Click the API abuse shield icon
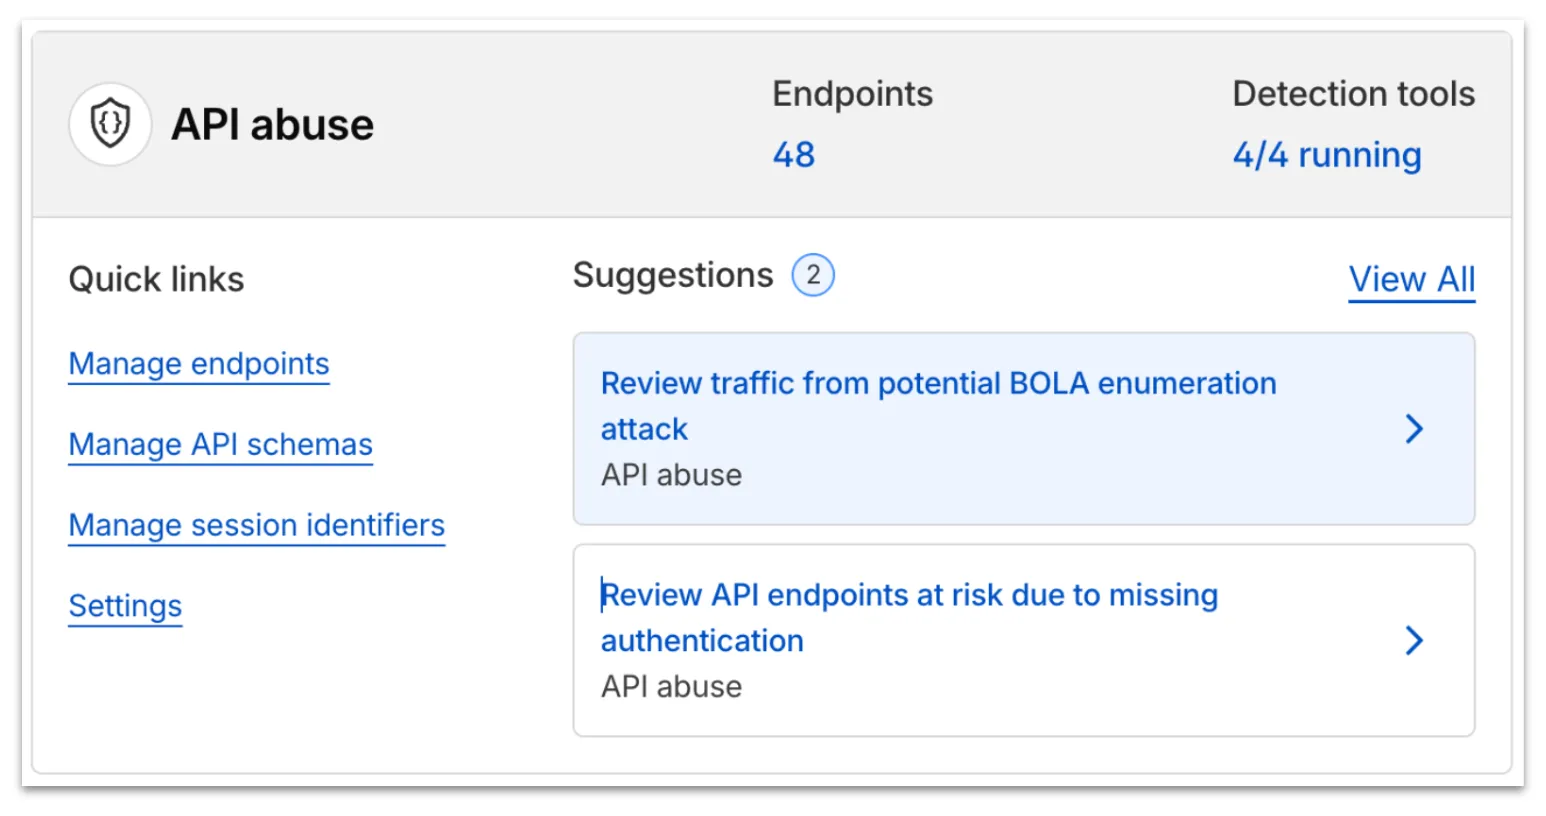The width and height of the screenshot is (1546, 816). click(x=110, y=124)
